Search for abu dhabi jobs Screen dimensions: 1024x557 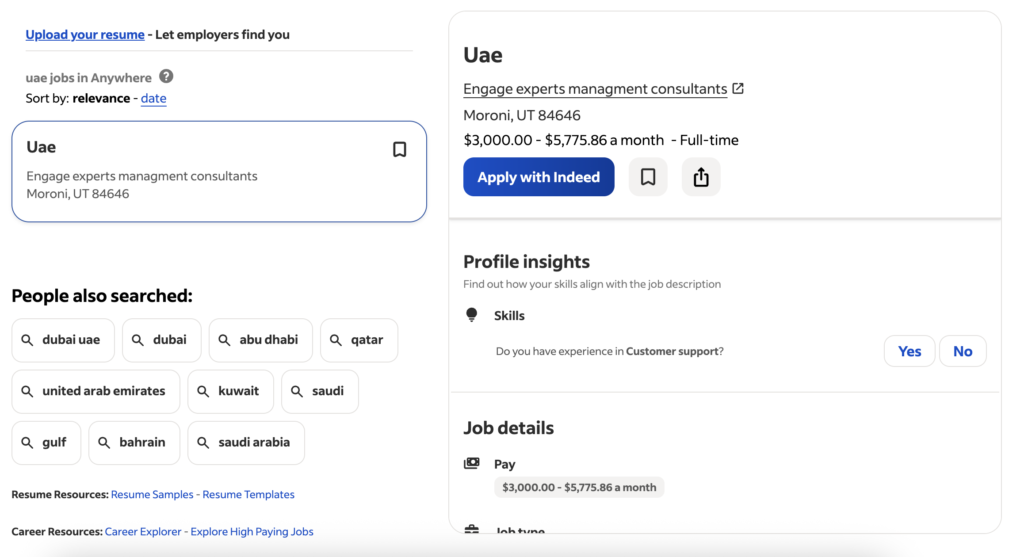[261, 340]
